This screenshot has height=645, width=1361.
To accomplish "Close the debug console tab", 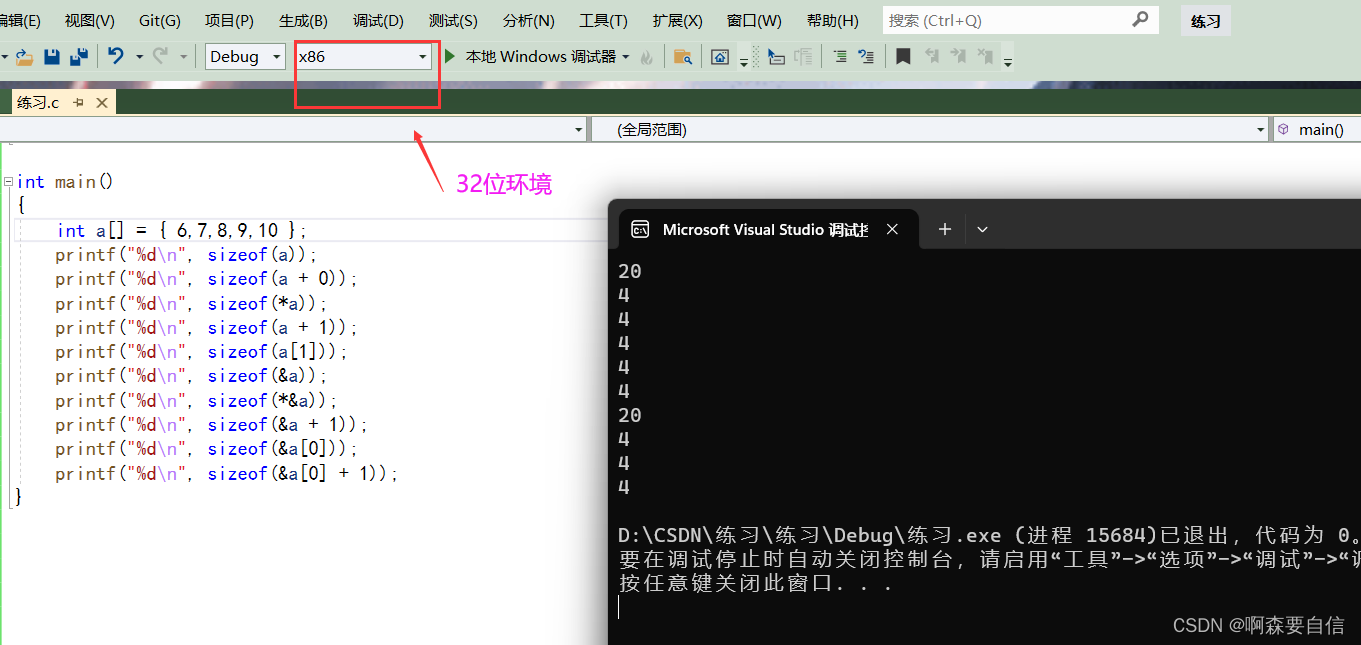I will click(x=892, y=229).
